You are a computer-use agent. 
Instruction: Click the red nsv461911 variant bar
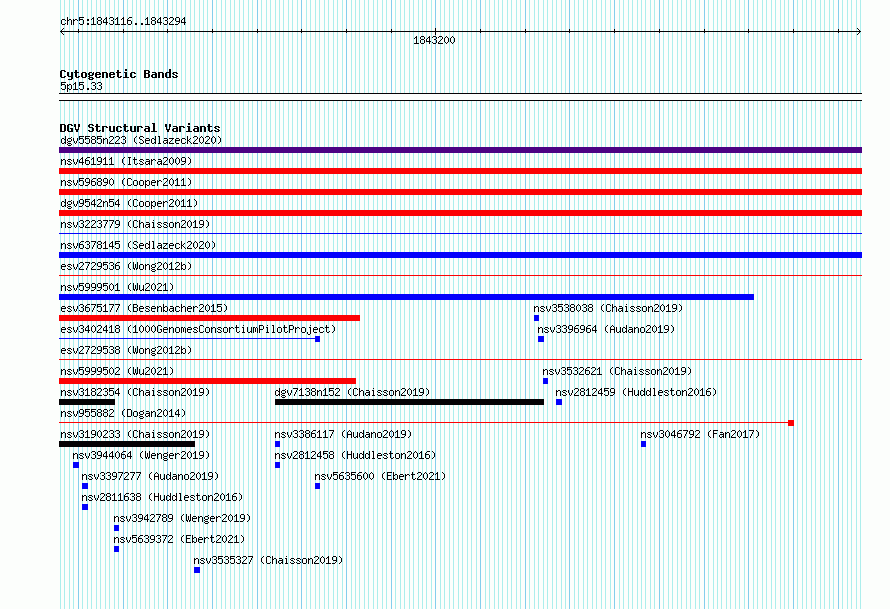[460, 171]
